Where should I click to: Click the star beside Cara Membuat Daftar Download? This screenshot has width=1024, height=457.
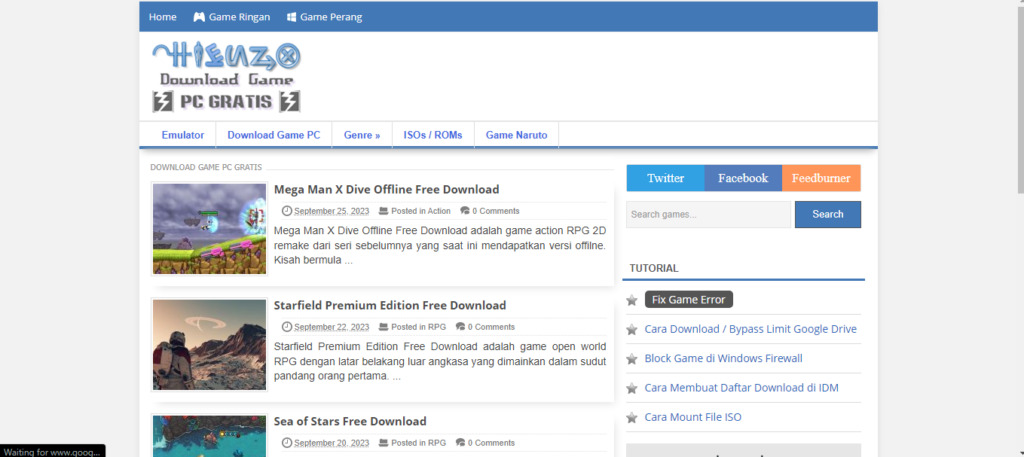point(632,388)
